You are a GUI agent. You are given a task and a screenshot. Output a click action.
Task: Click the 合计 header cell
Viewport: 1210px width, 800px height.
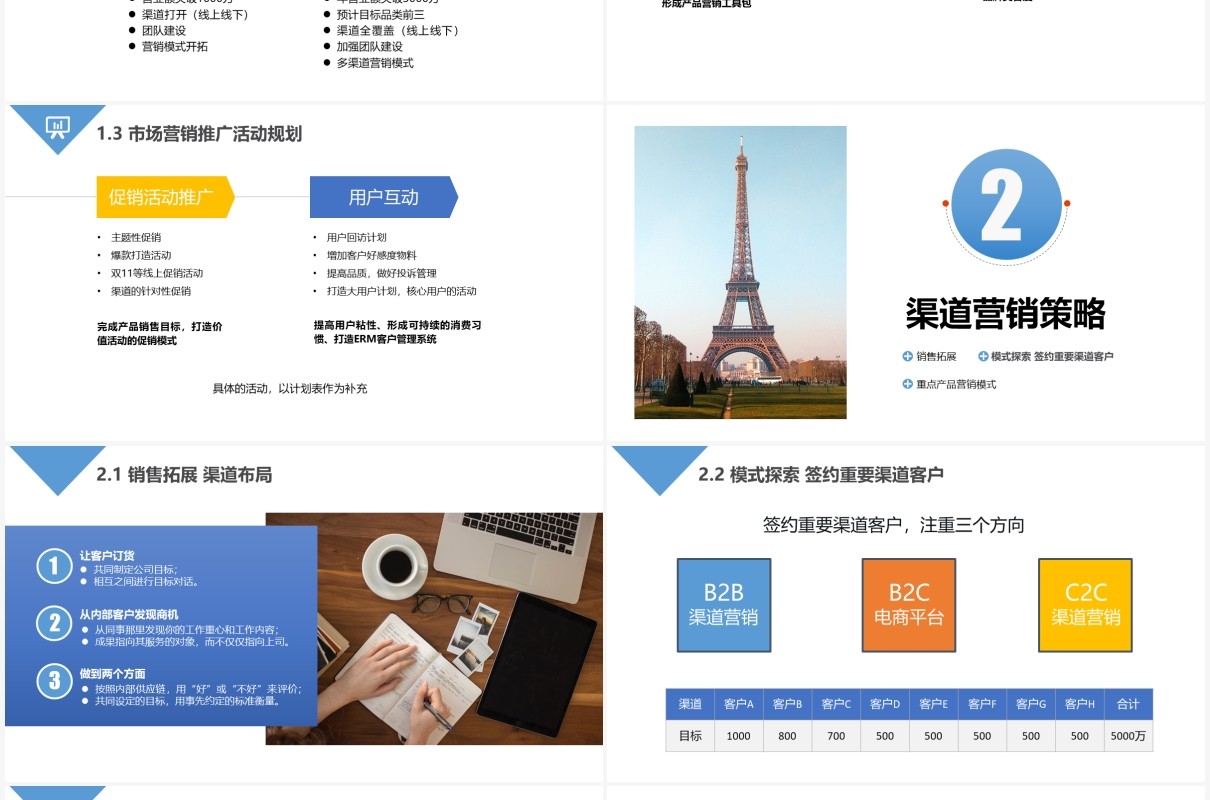(x=1128, y=704)
